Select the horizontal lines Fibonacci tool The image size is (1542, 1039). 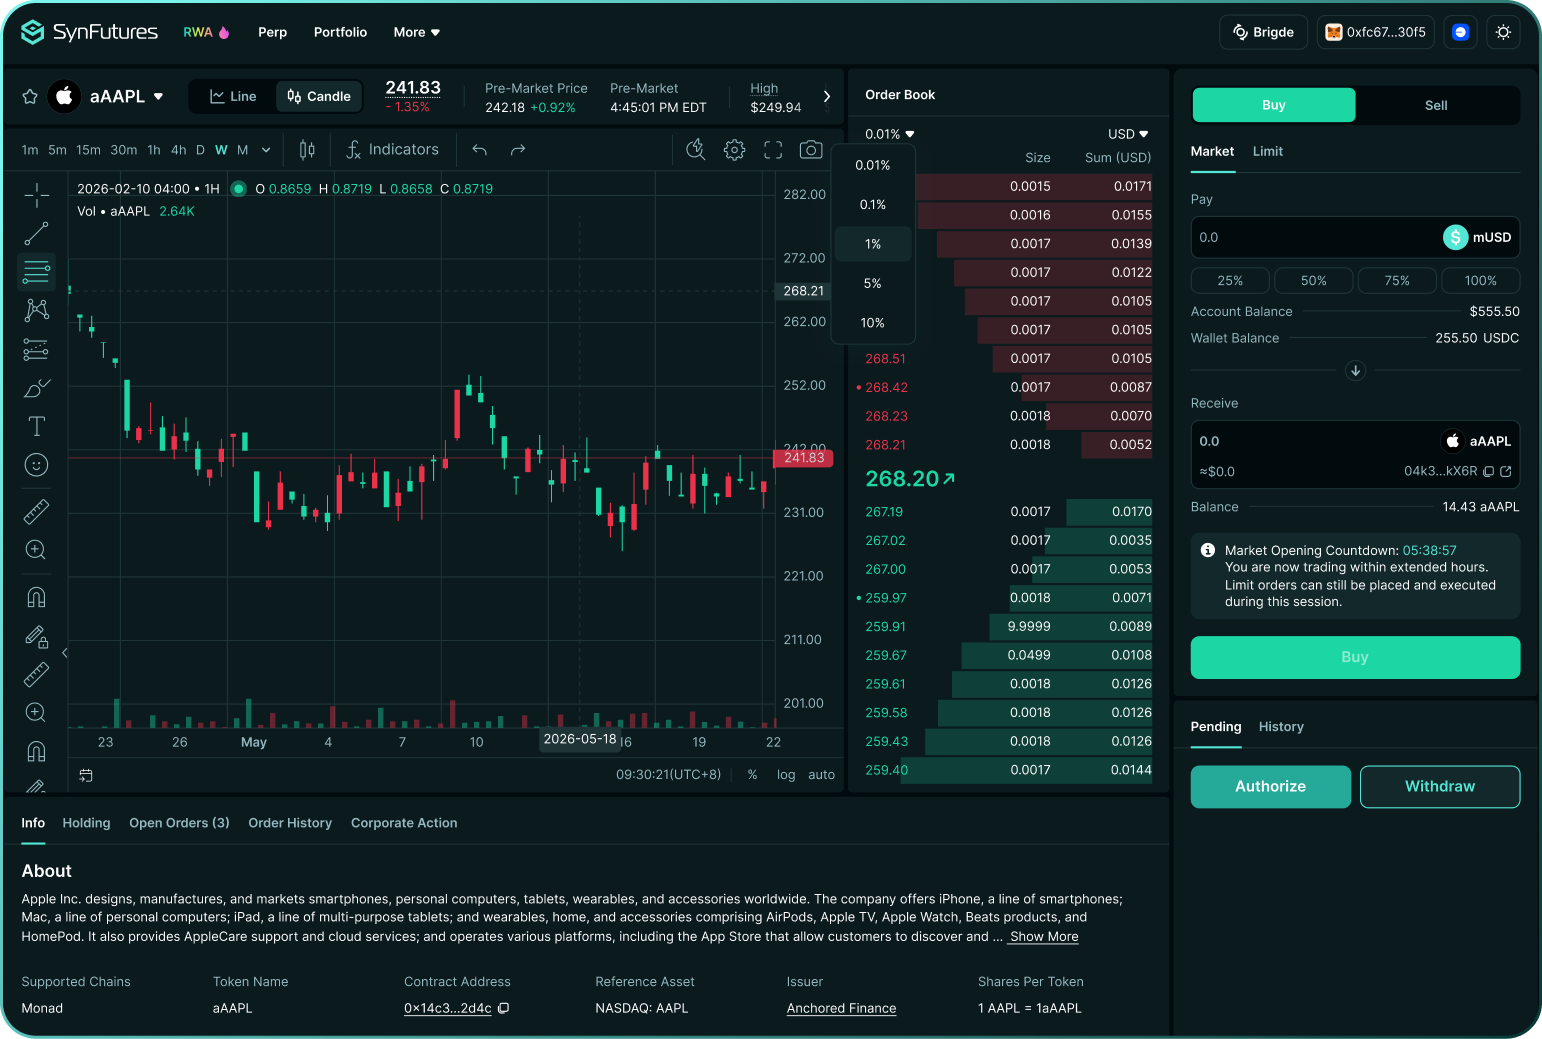tap(36, 271)
